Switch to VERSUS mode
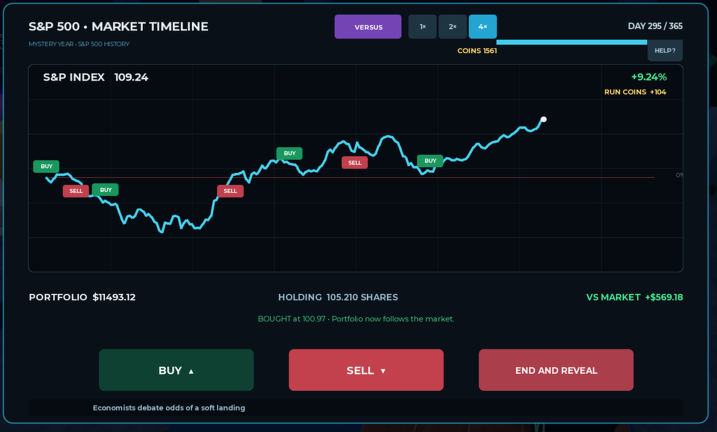 (368, 27)
